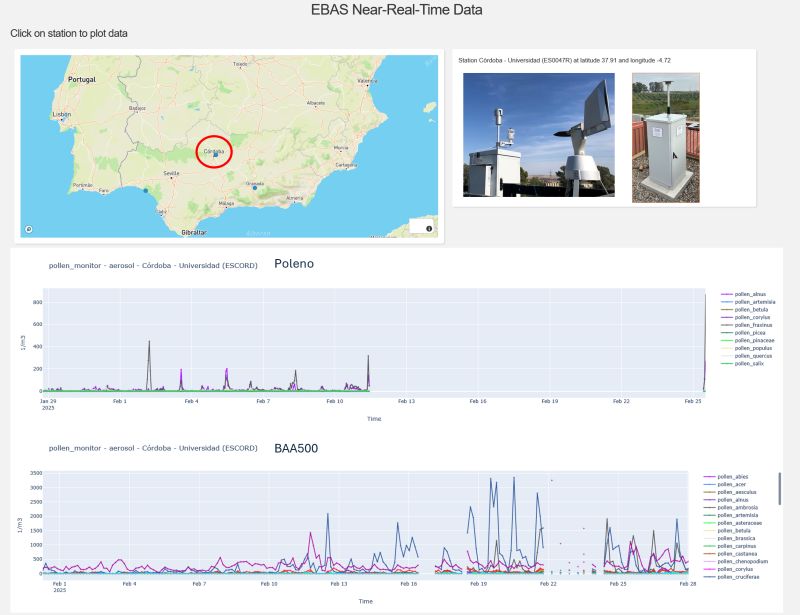Click the BAA500 legend scrollbar
The width and height of the screenshot is (800, 615).
click(x=779, y=489)
